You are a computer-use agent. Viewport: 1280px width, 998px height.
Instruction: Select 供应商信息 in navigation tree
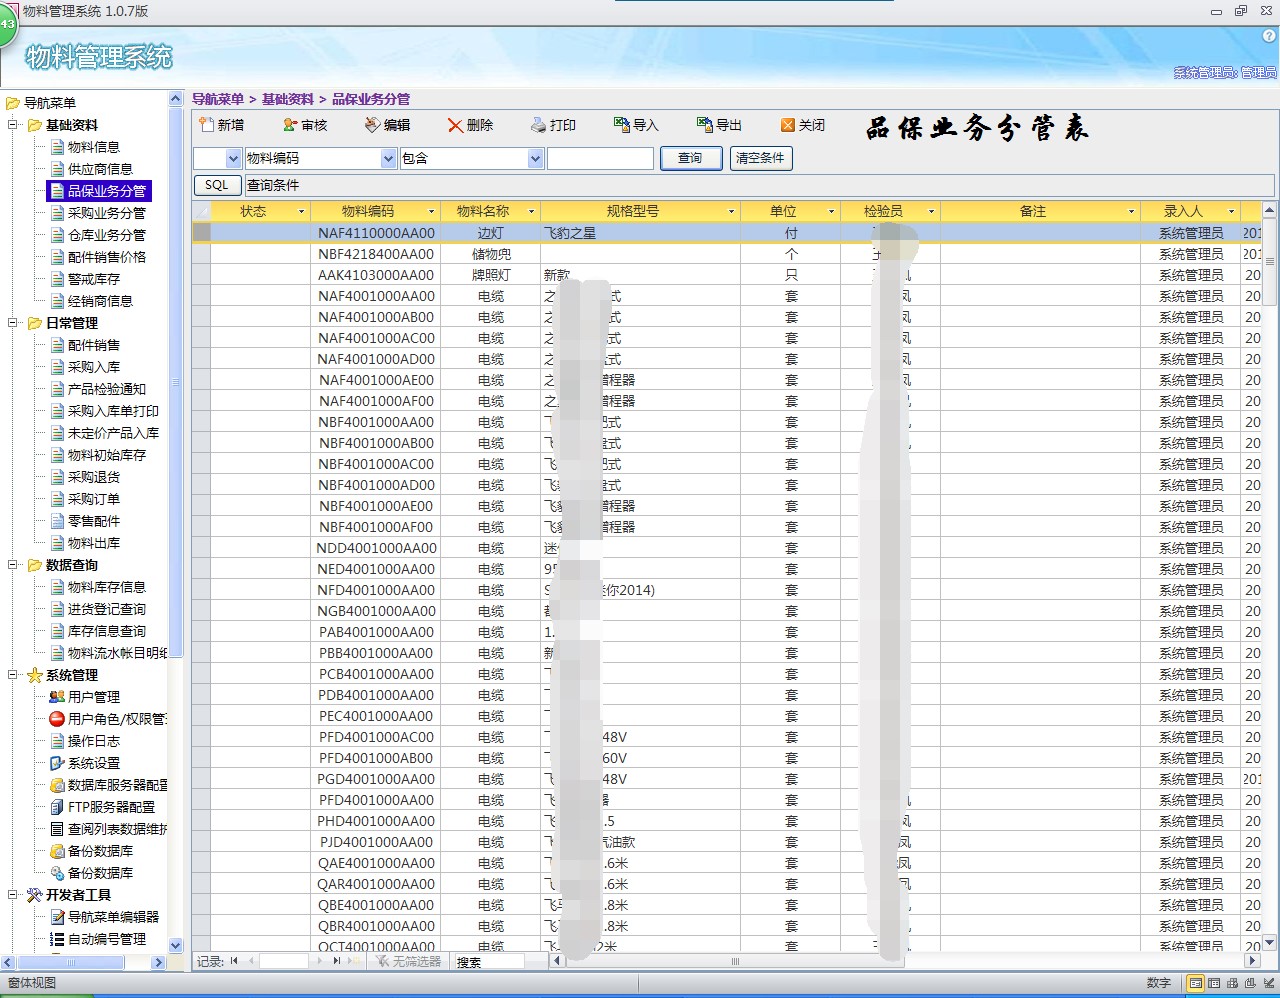[x=100, y=169]
